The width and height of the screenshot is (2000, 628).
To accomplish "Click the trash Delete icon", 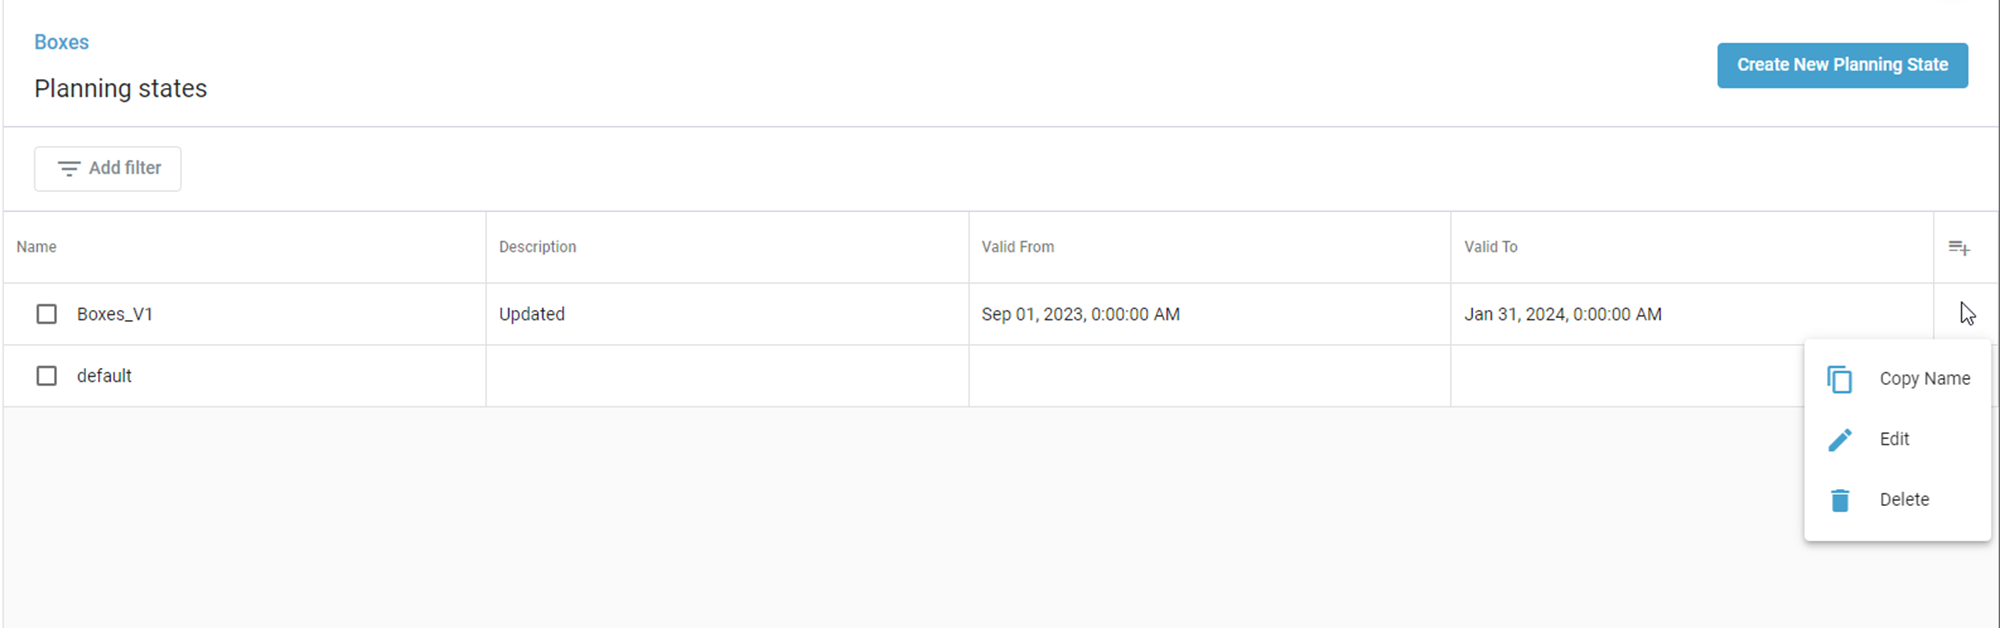I will (x=1839, y=500).
